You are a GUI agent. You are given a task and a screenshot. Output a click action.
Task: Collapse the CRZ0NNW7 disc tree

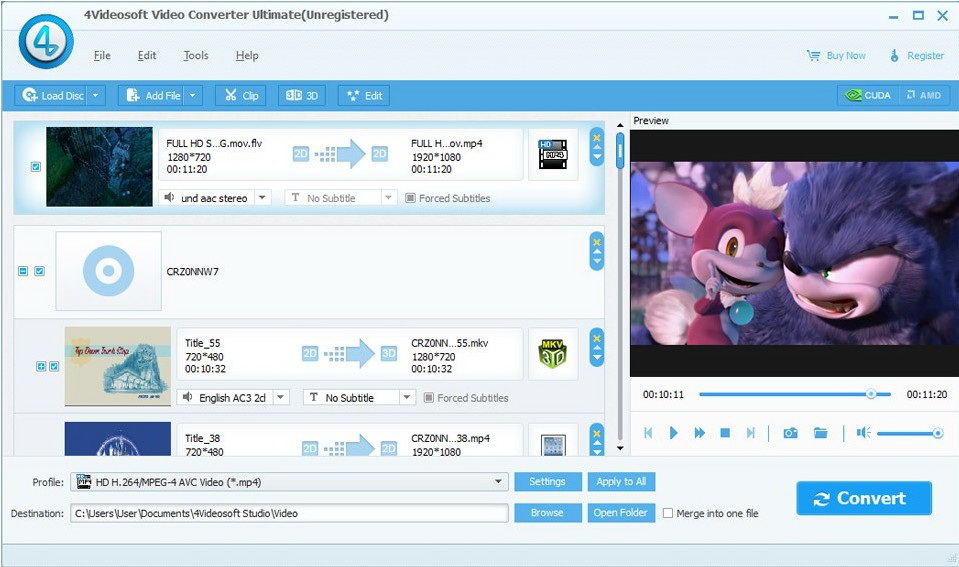(23, 271)
